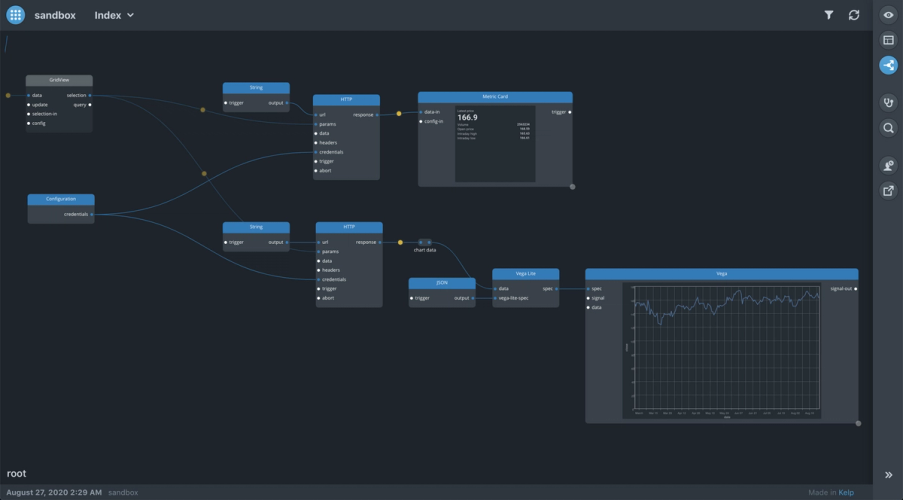903x500 pixels.
Task: Click the vega-lite-spec port on Vega Lite
Action: pyautogui.click(x=495, y=298)
